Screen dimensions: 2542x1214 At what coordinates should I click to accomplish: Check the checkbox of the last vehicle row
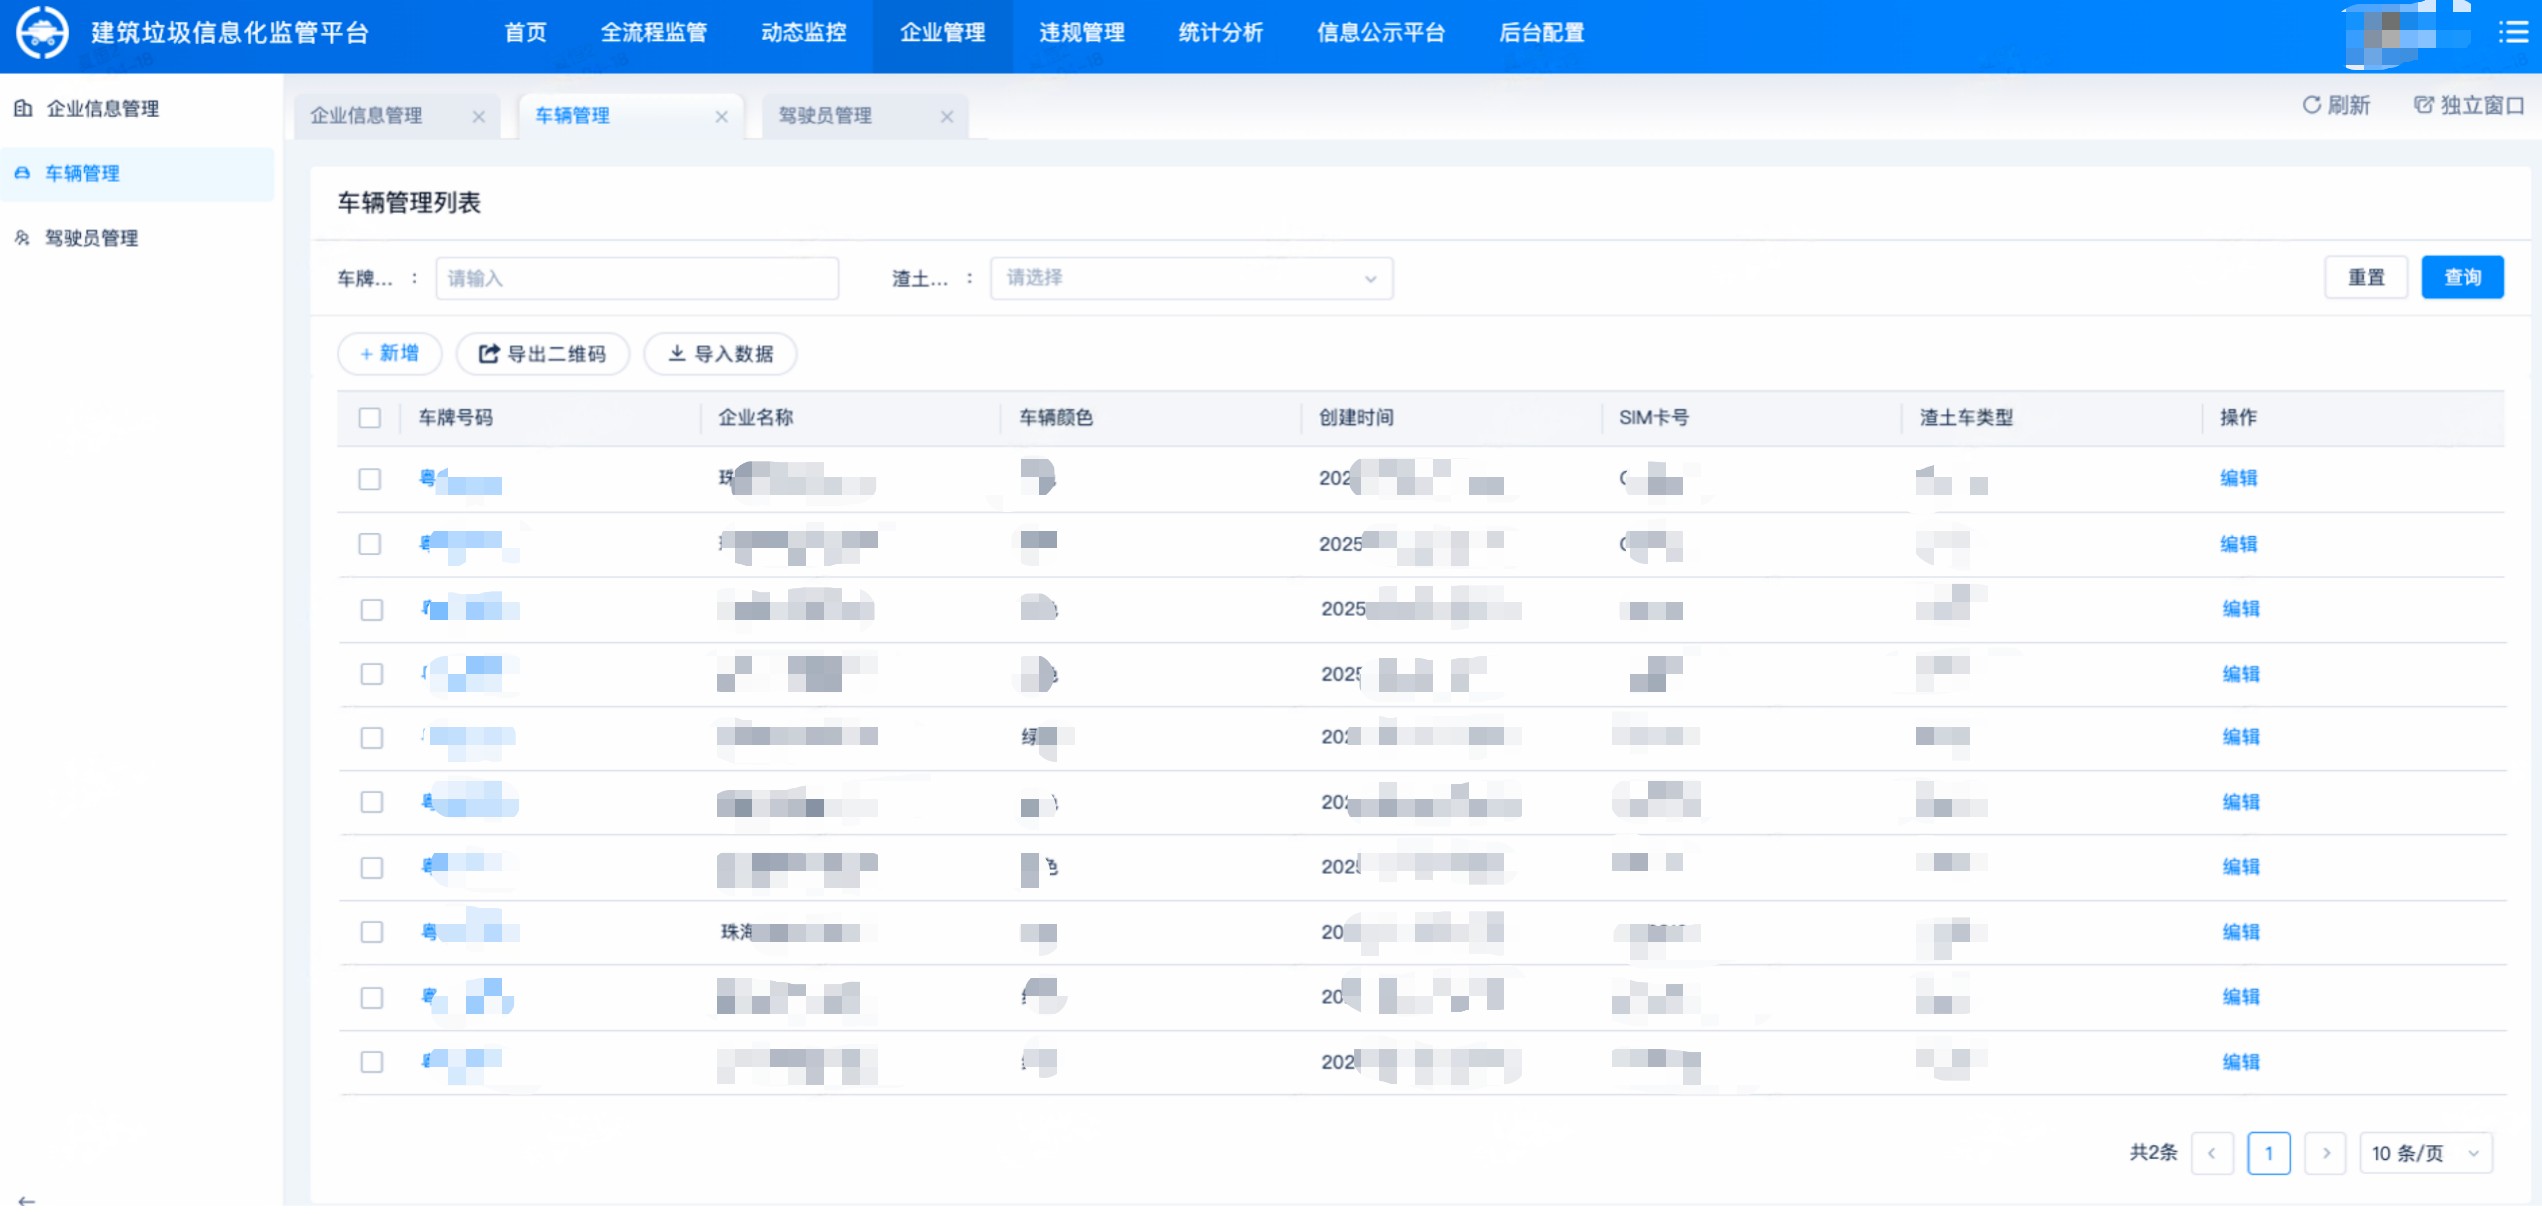pos(371,1062)
